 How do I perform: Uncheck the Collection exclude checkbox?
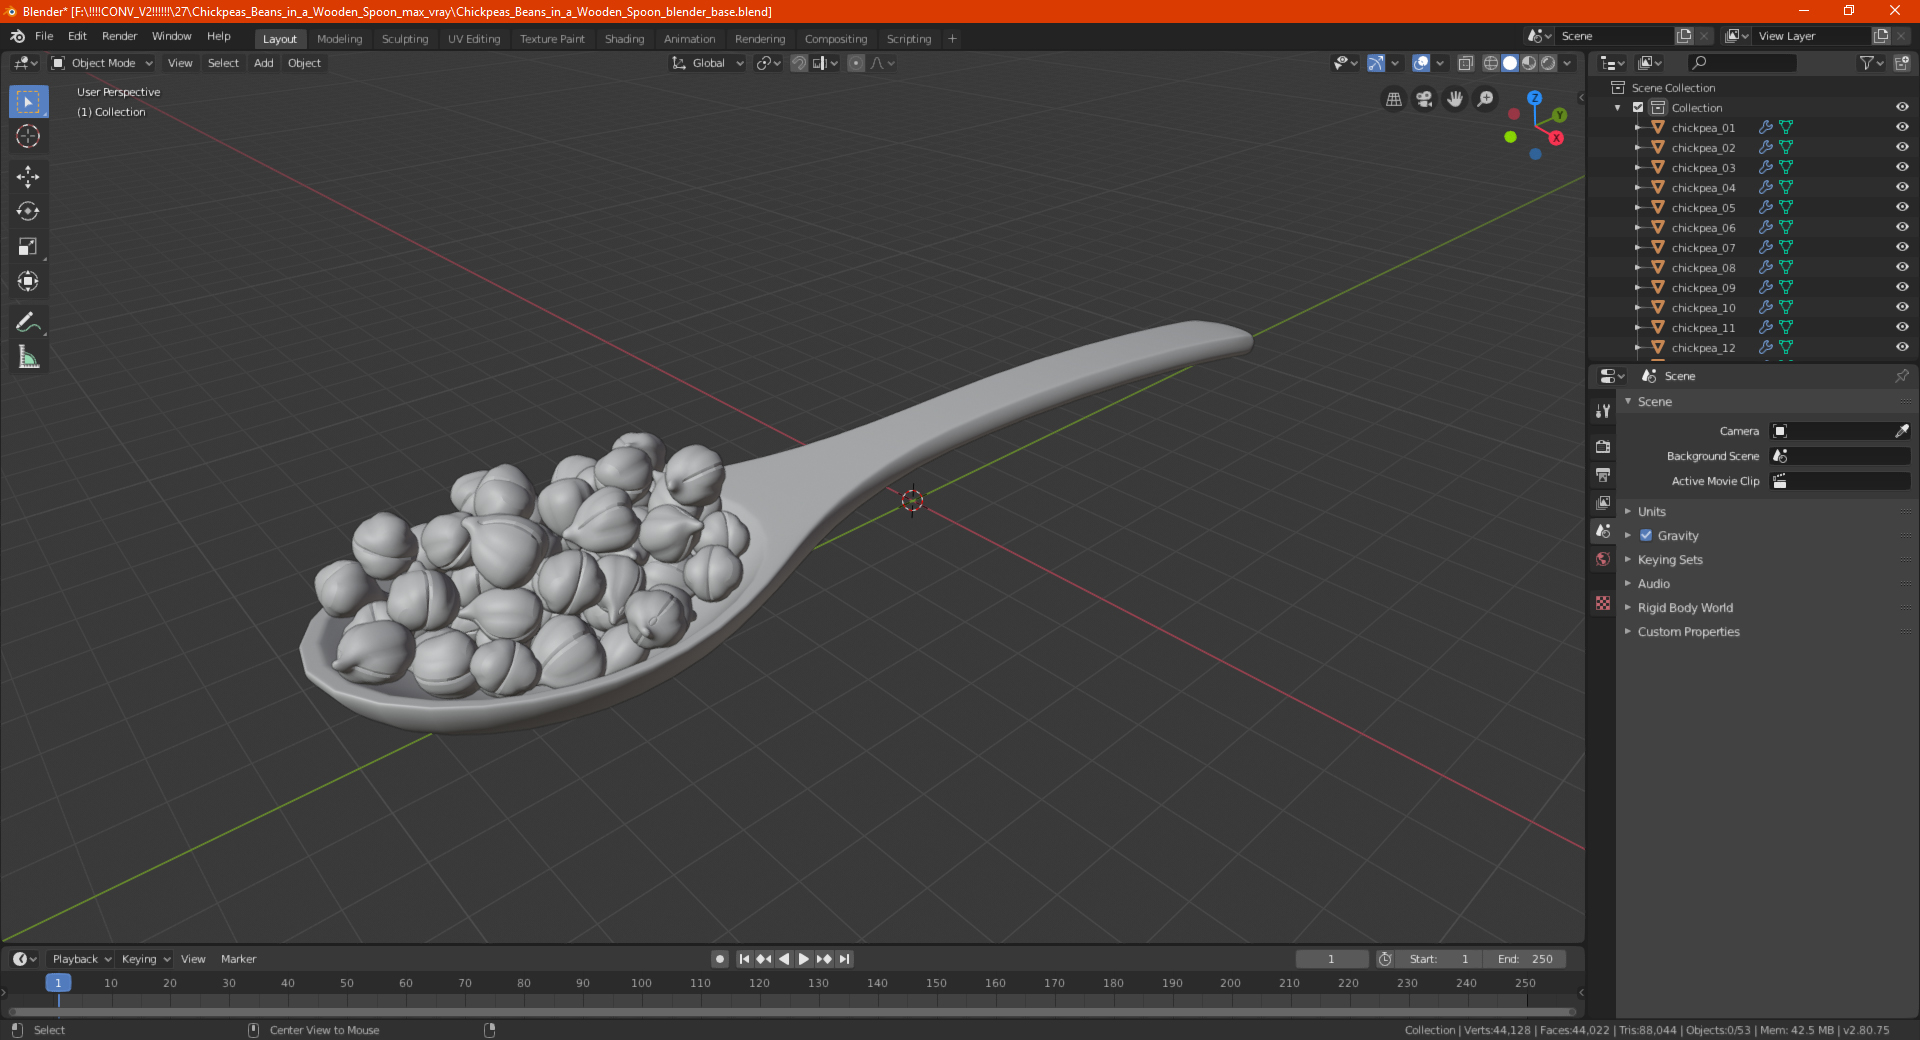tap(1638, 107)
